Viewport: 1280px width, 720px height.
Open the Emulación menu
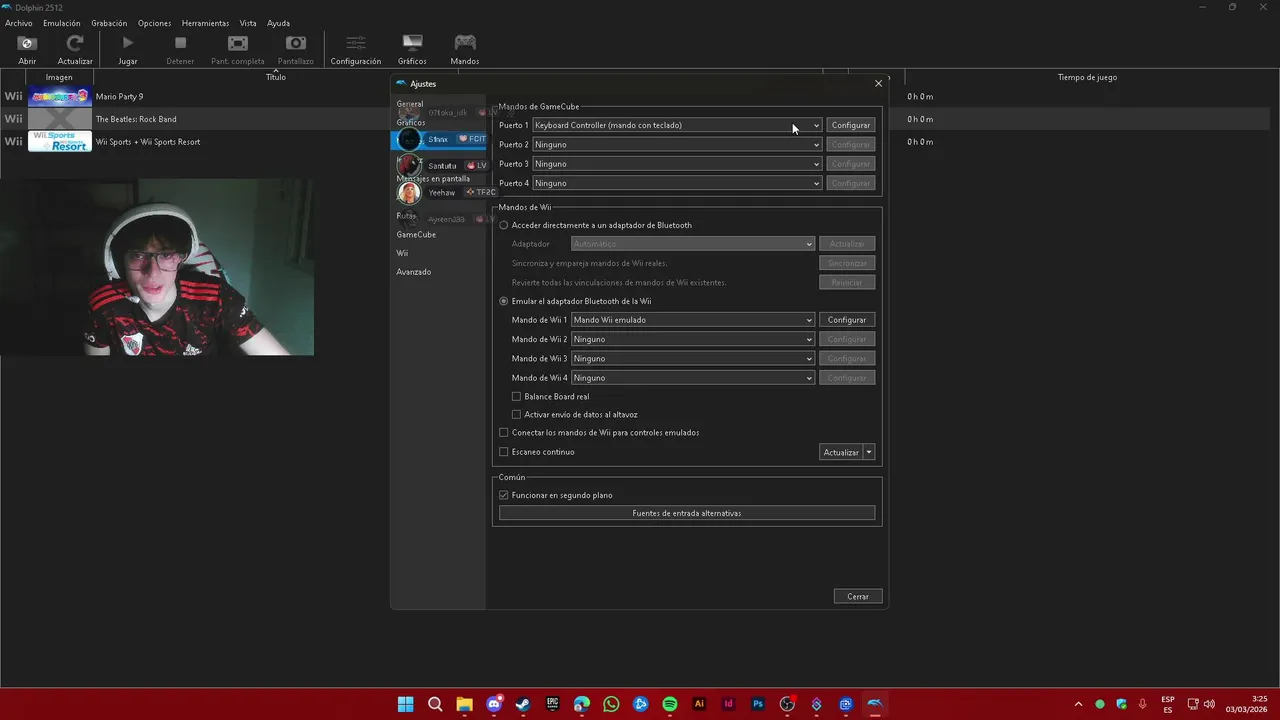click(x=62, y=23)
